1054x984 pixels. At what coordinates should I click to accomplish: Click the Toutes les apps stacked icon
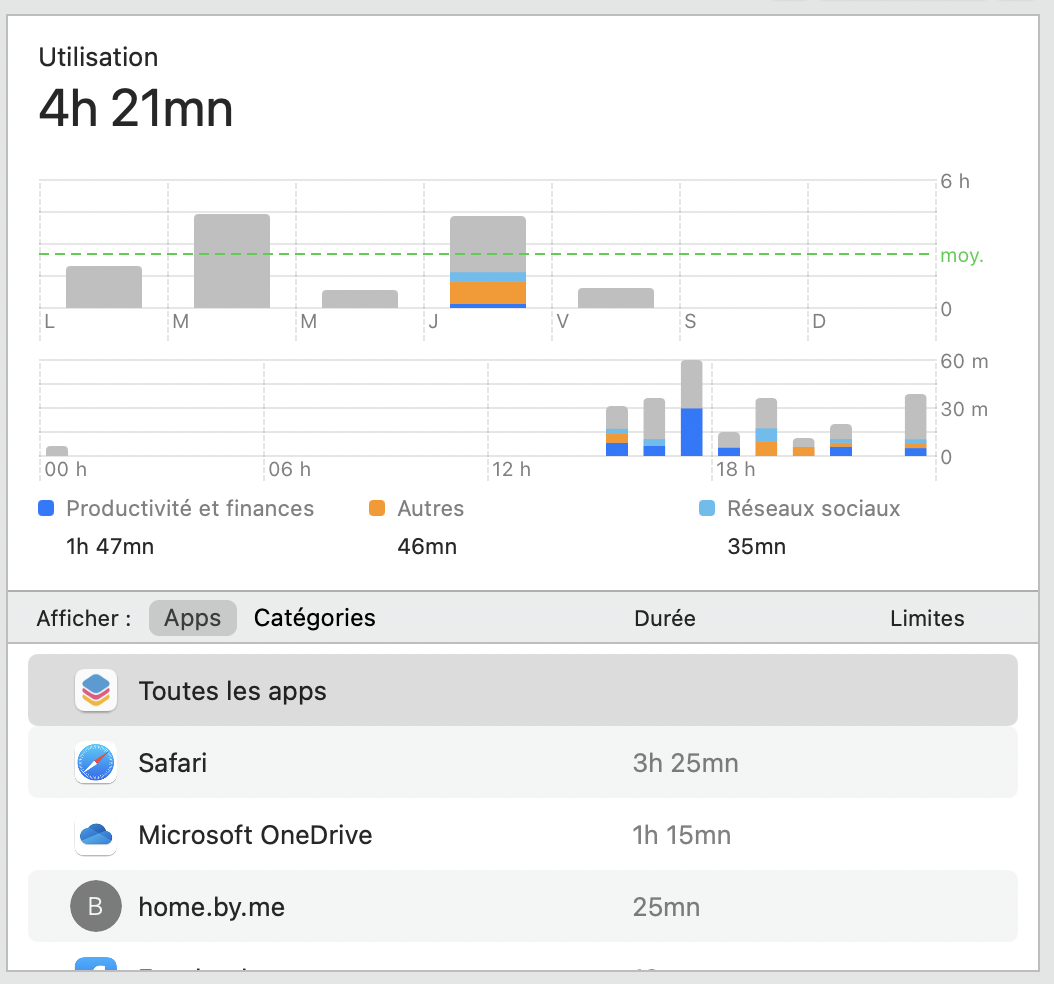click(96, 691)
